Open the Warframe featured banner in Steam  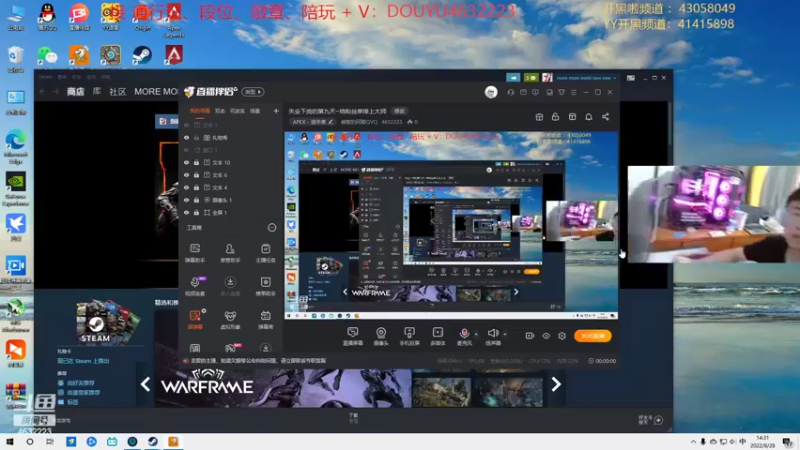283,388
